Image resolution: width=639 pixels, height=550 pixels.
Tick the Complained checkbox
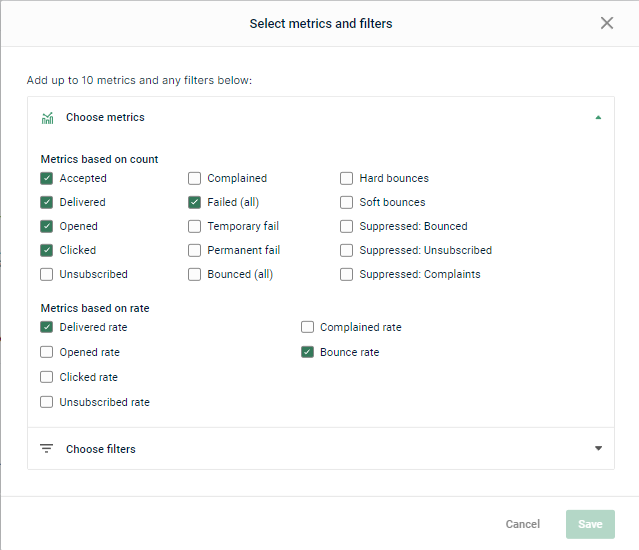[x=195, y=179]
